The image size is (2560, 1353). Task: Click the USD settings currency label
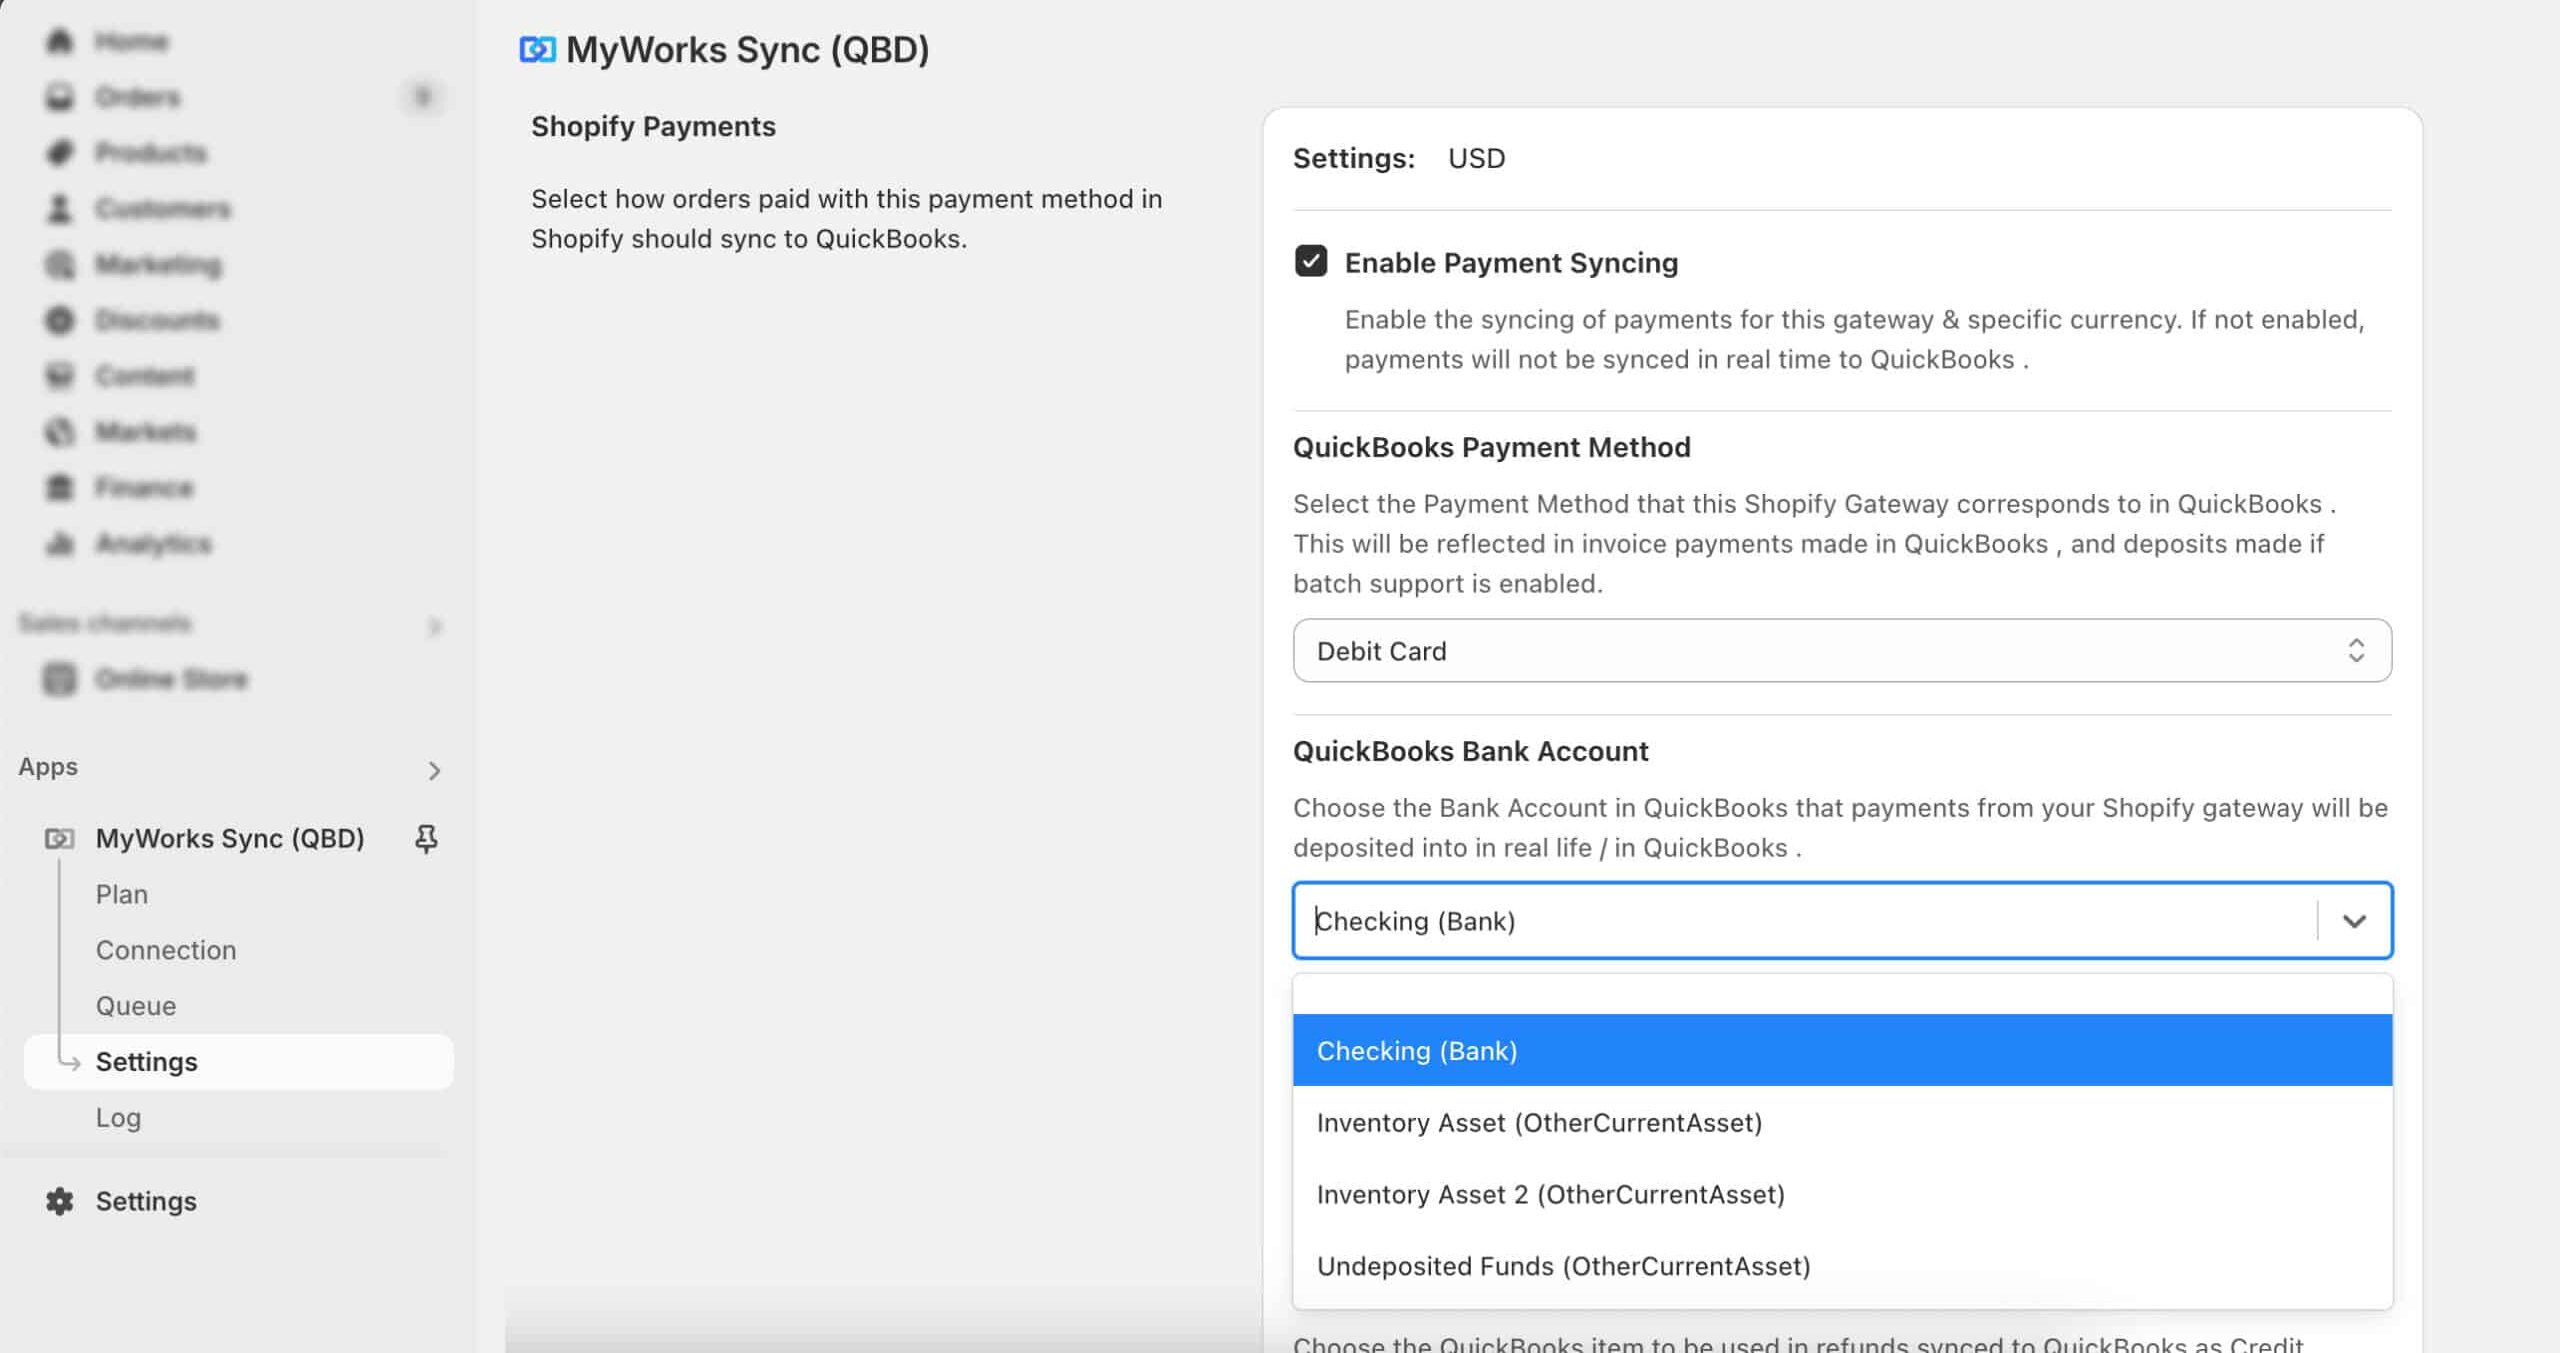tap(1476, 158)
